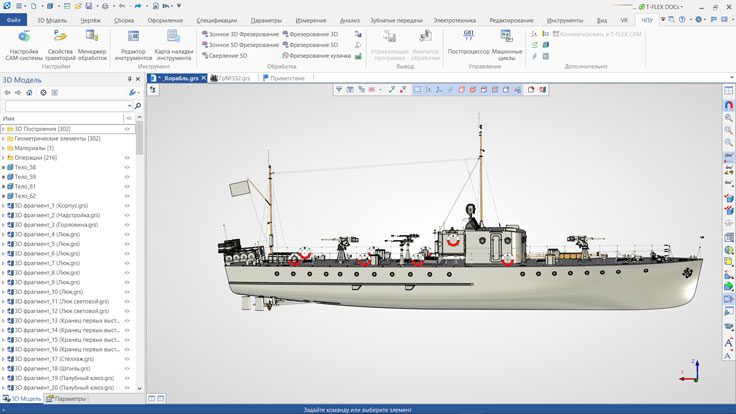
Task: Expand Тело_58 tree node
Action: click(3, 167)
